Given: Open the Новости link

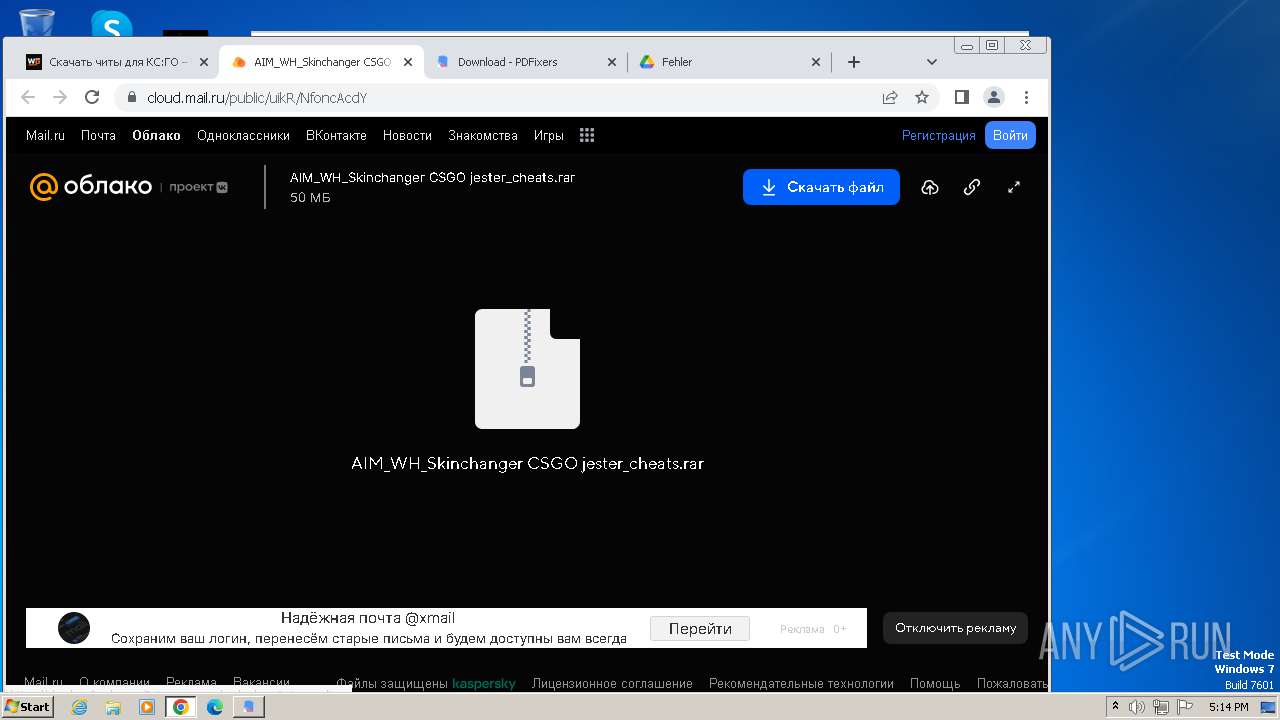Looking at the screenshot, I should 407,135.
